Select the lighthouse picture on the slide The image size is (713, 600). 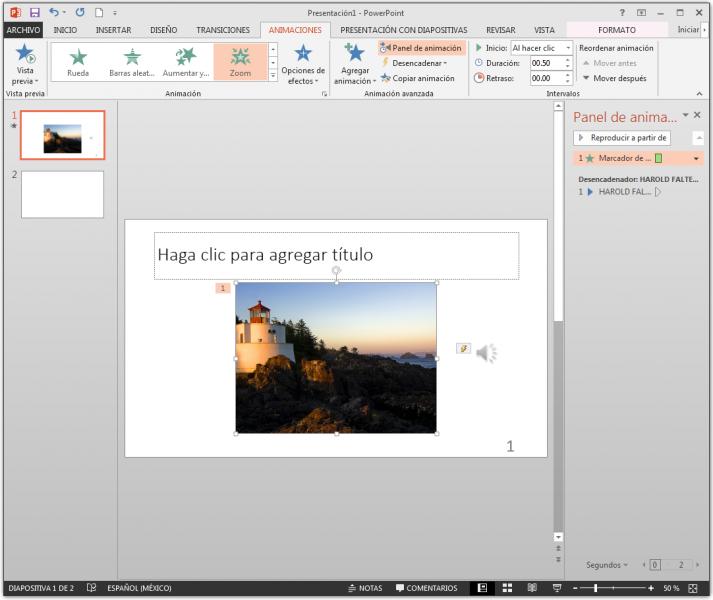(x=336, y=358)
